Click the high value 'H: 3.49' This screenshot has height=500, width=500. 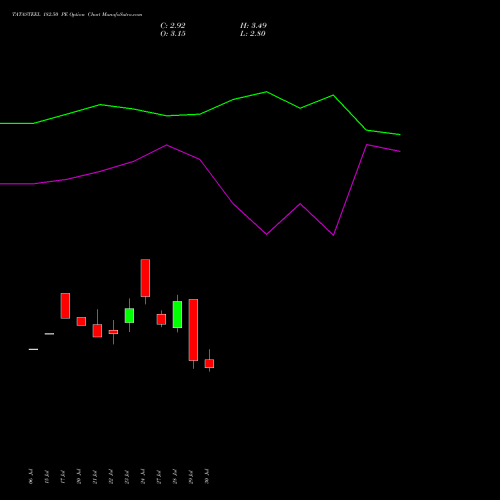[253, 26]
